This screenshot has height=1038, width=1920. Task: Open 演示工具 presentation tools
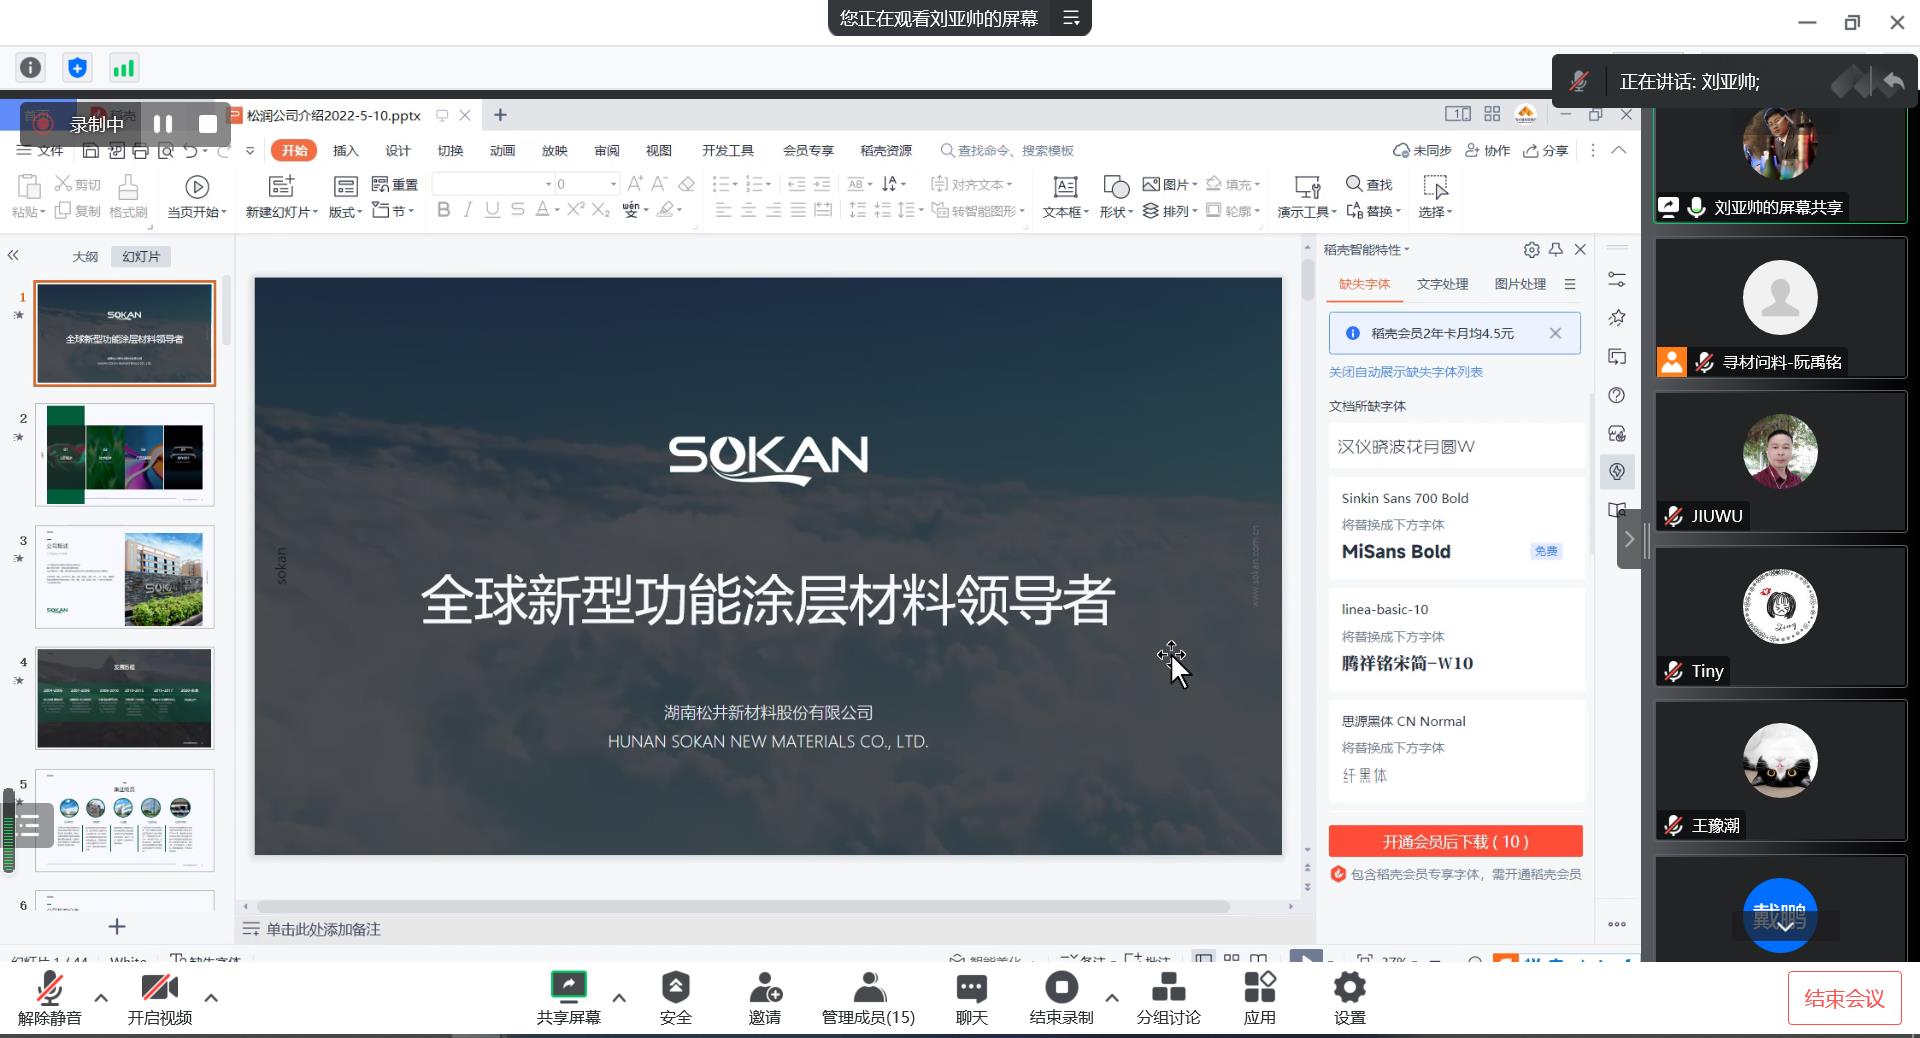tap(1306, 196)
